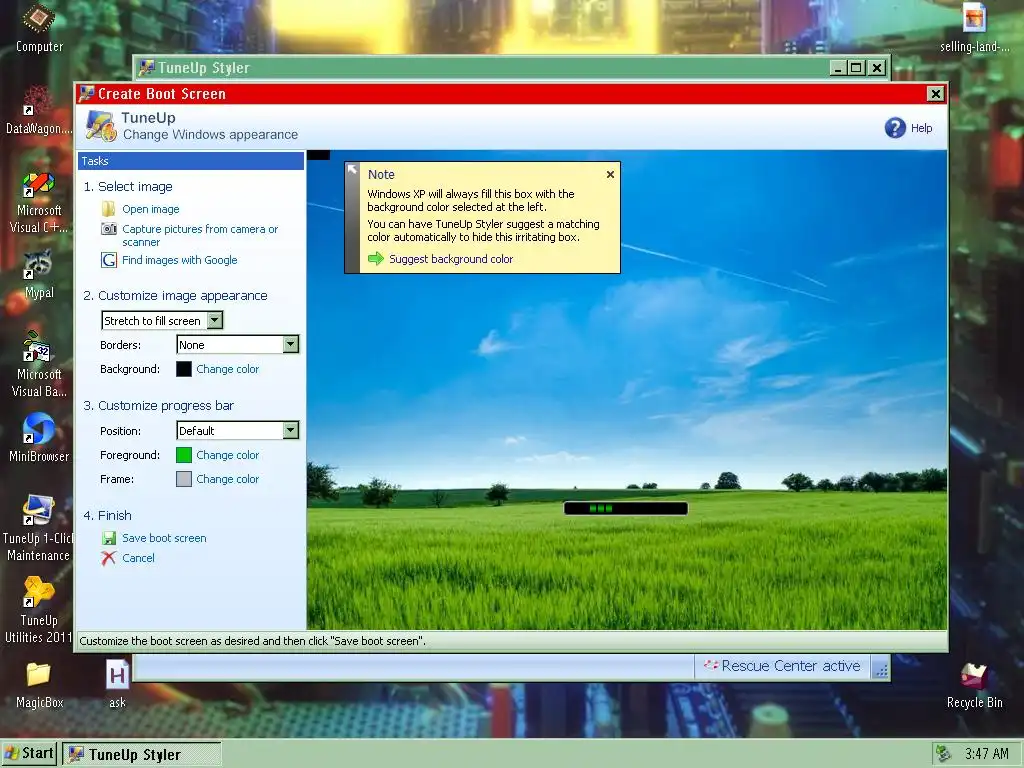Click the black Background color swatch

(x=184, y=369)
